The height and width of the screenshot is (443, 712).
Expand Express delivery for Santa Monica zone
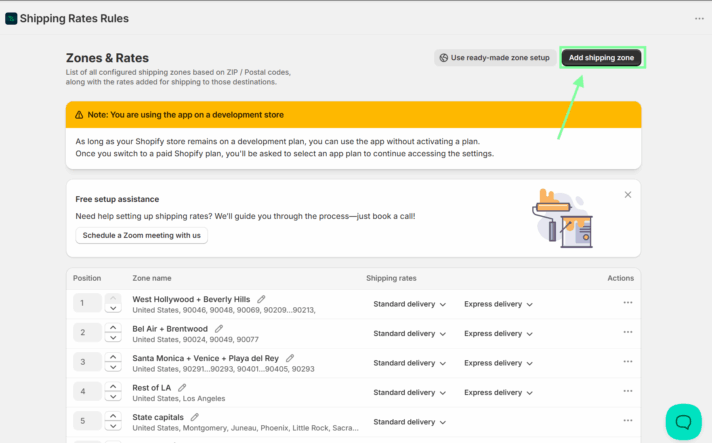[498, 363]
